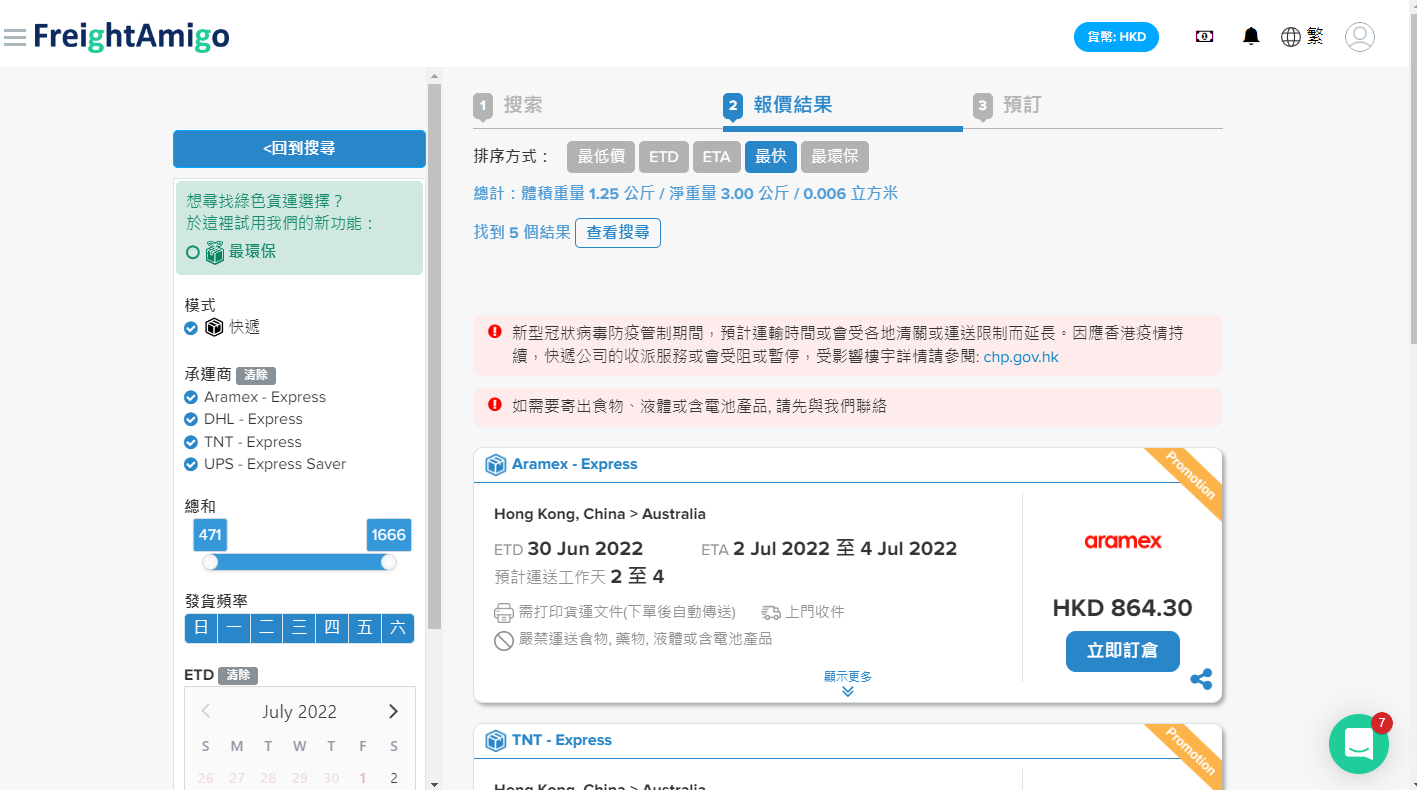The height and width of the screenshot is (790, 1417).
Task: Click the TNT Express box icon
Action: tap(495, 740)
